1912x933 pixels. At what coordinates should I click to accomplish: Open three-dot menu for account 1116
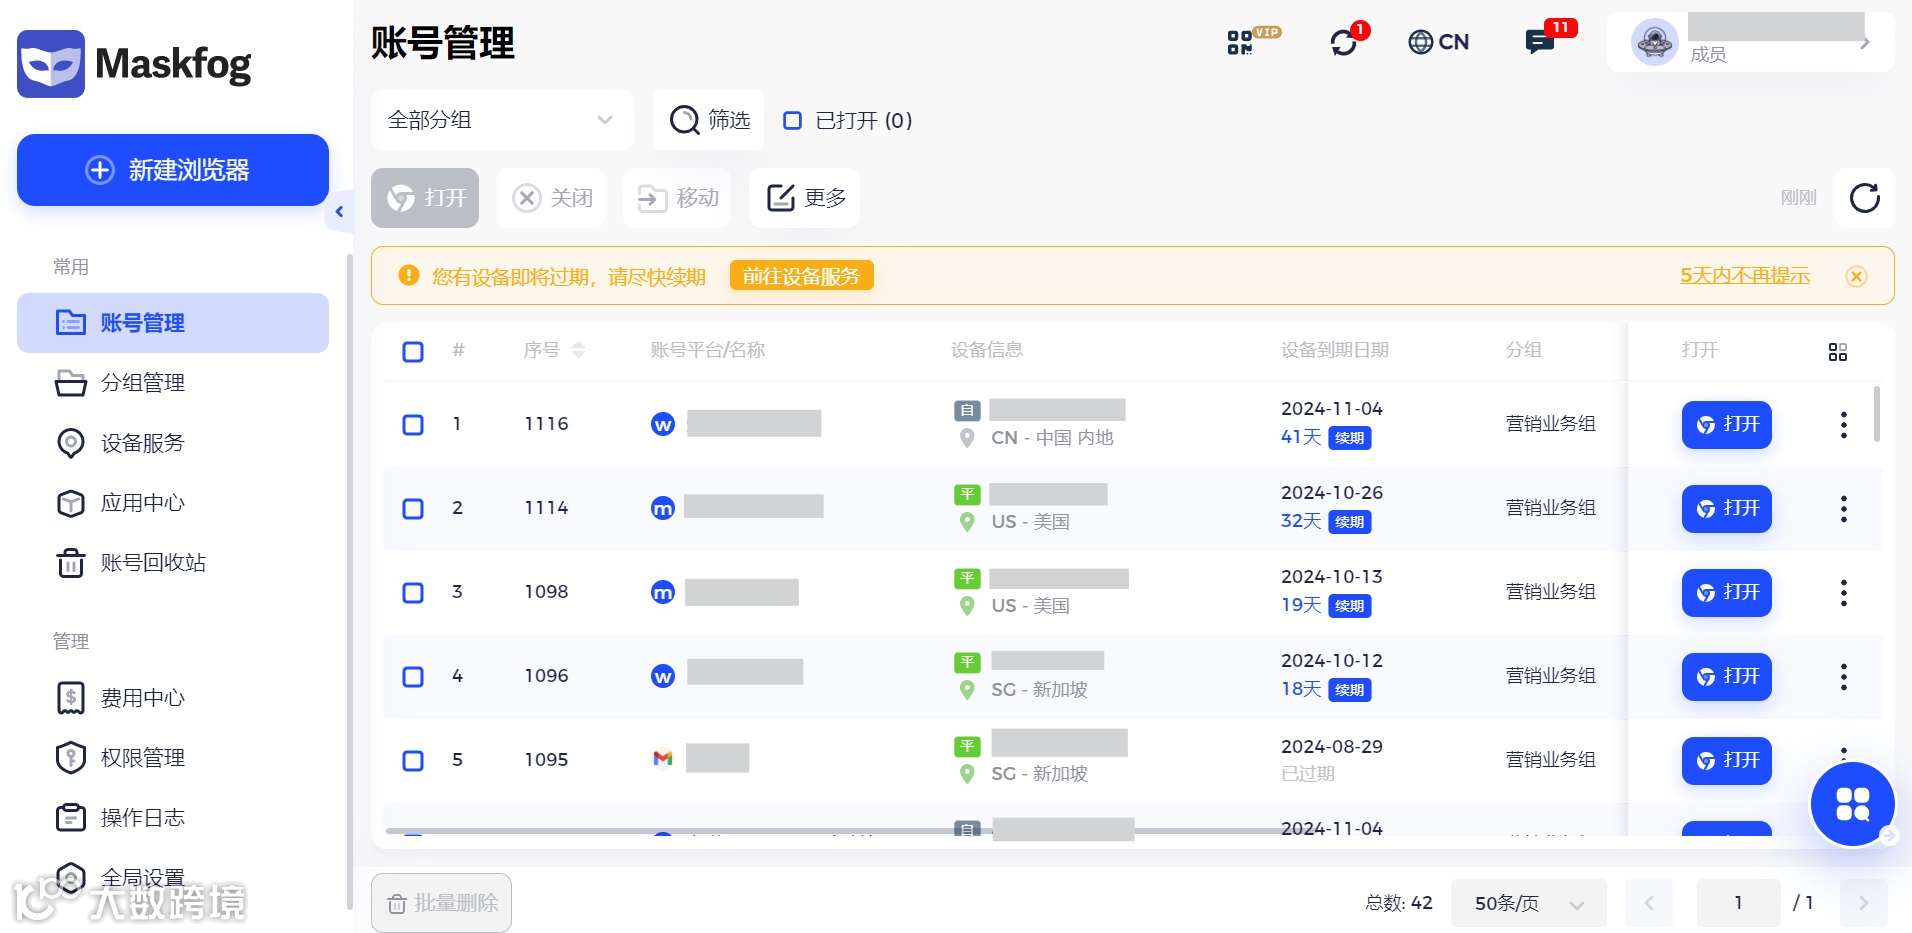coord(1843,424)
